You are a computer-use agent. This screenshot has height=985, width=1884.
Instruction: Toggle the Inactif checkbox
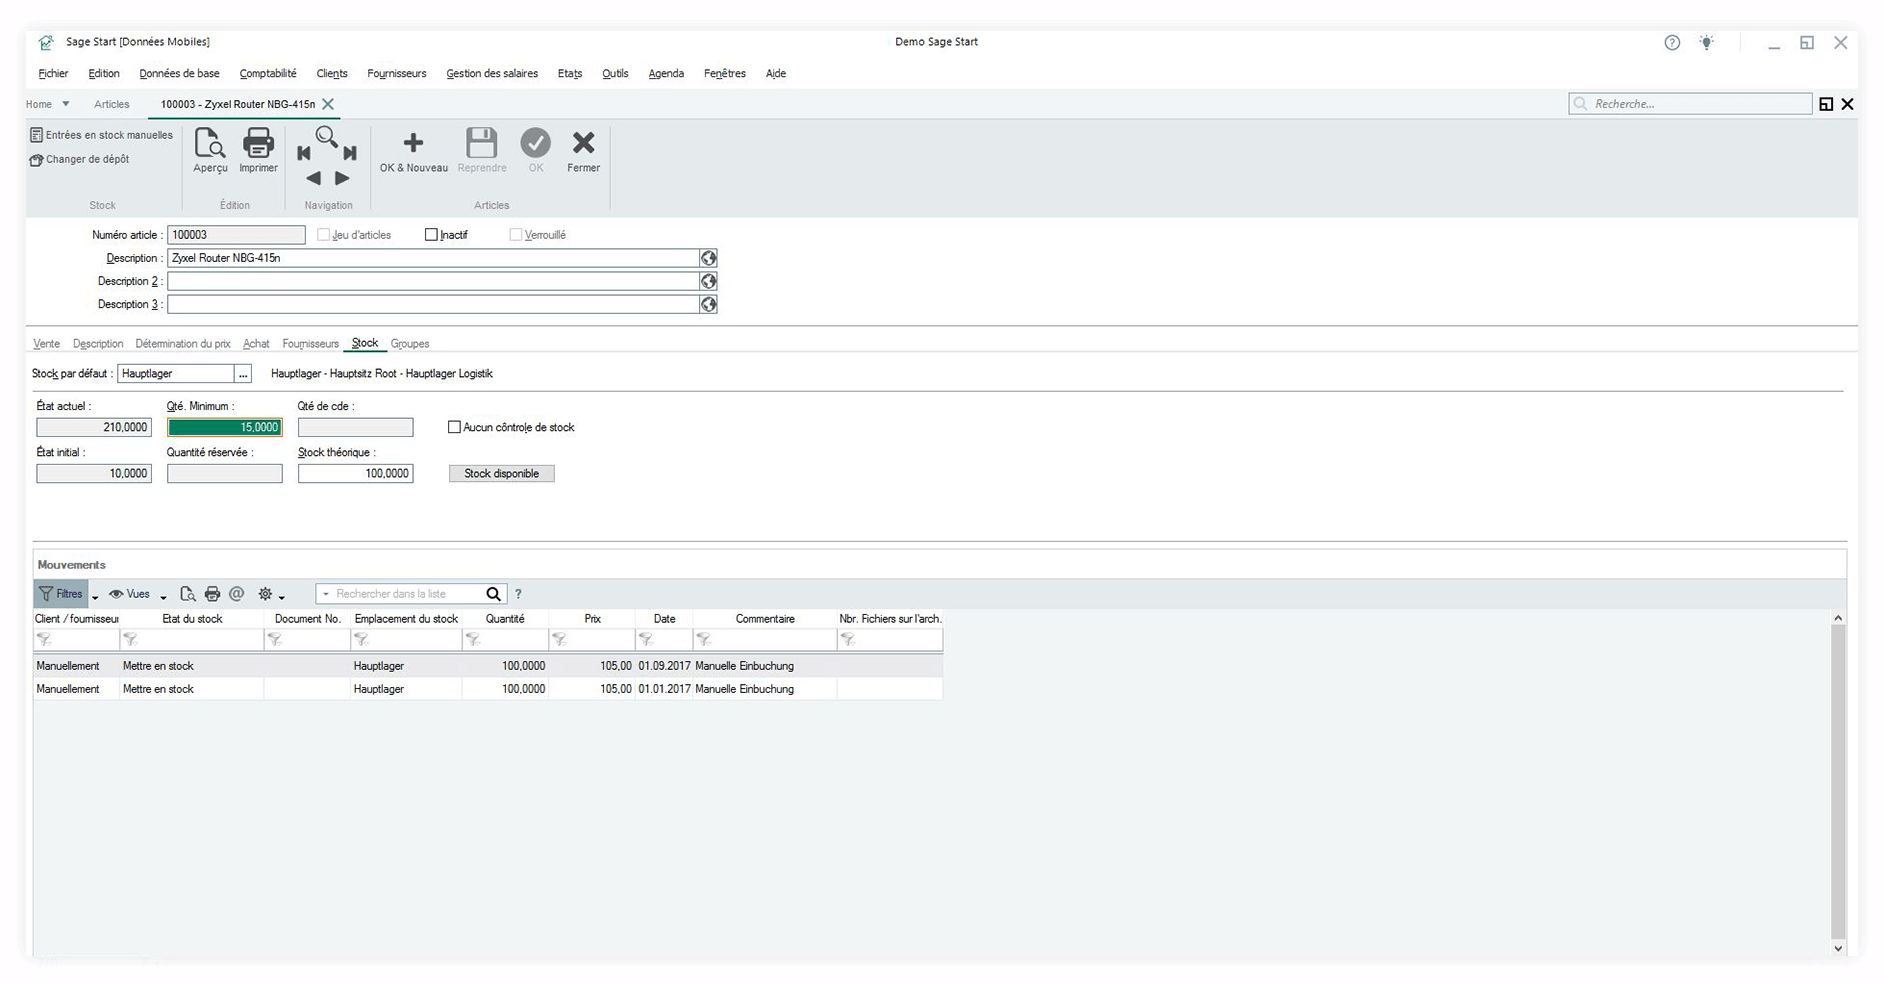coord(432,235)
